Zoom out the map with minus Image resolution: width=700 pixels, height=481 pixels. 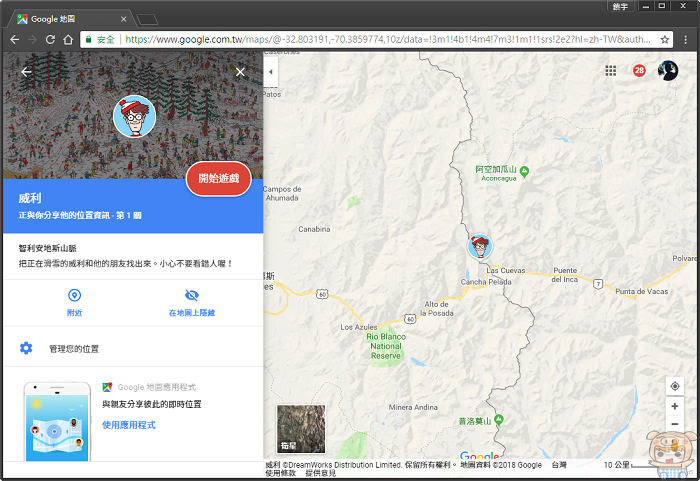coord(675,424)
